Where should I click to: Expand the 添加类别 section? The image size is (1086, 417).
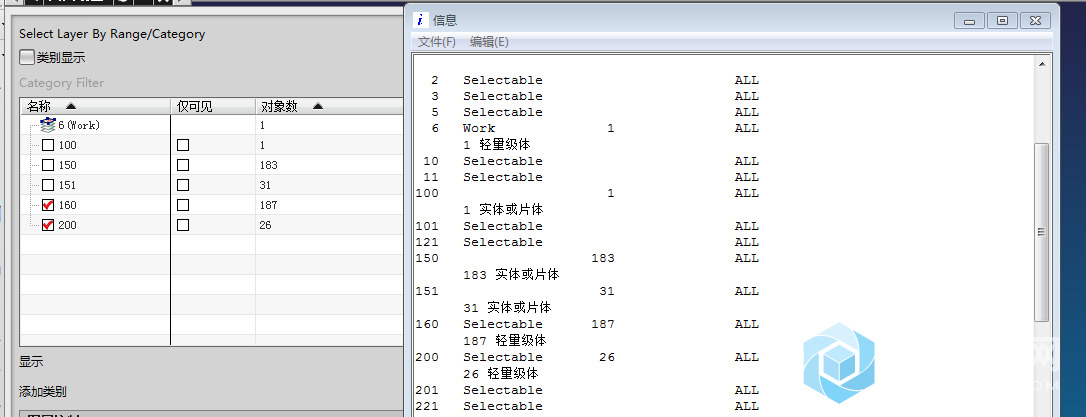pos(43,392)
